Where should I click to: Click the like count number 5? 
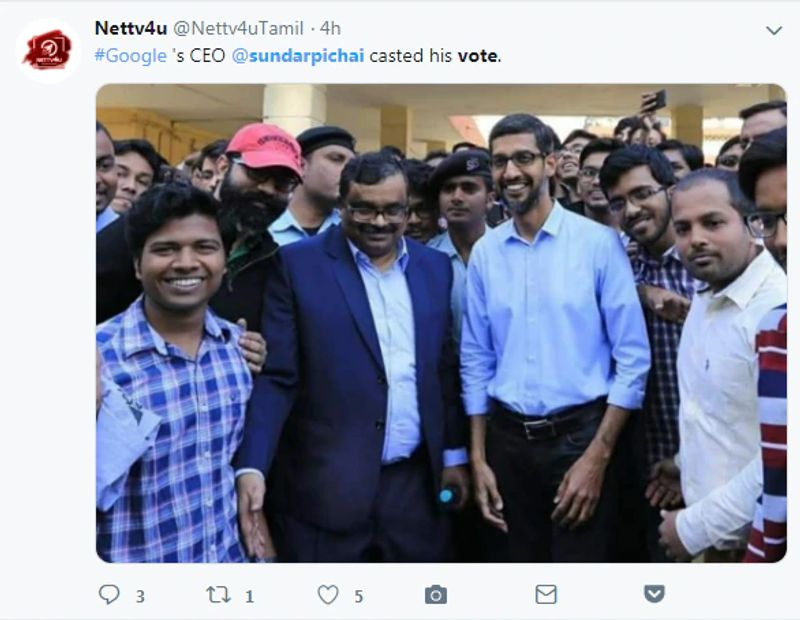click(x=358, y=597)
